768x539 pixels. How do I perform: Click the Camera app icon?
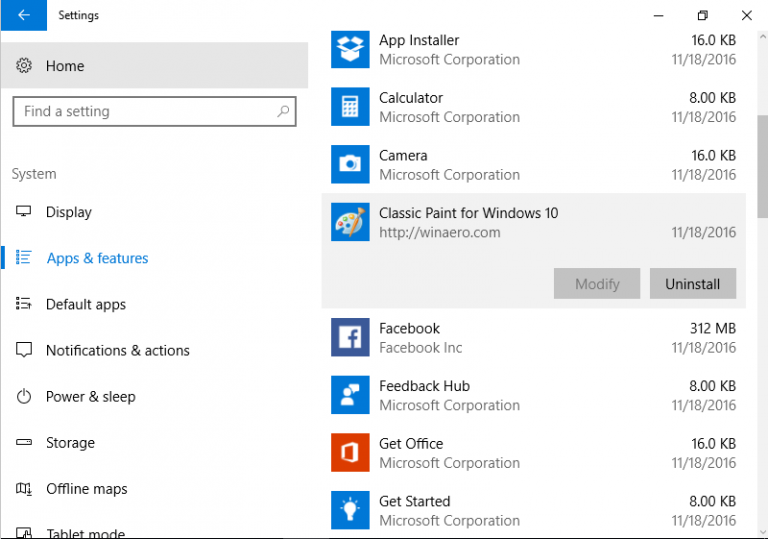tap(350, 164)
